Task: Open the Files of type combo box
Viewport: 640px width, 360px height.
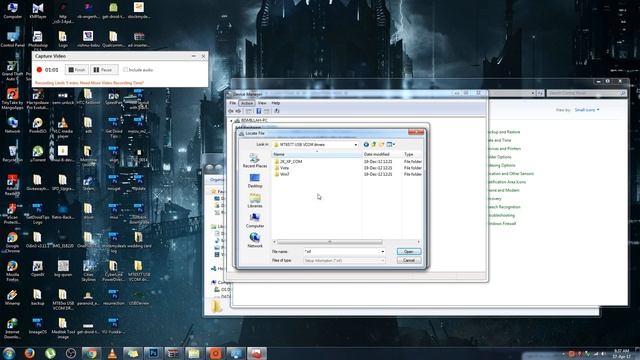Action: click(x=344, y=260)
